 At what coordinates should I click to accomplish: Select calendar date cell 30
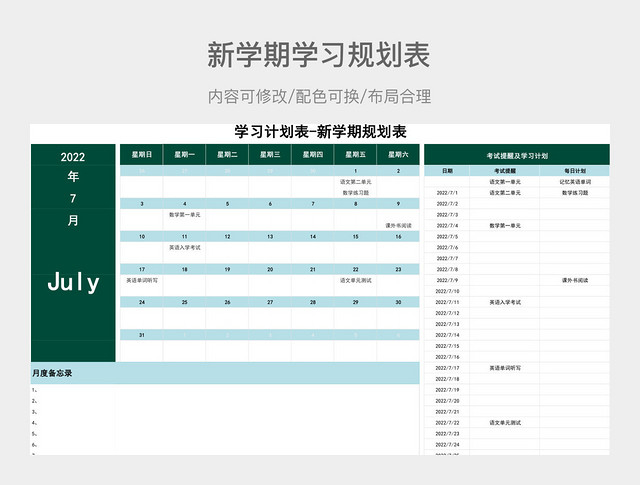click(x=398, y=302)
